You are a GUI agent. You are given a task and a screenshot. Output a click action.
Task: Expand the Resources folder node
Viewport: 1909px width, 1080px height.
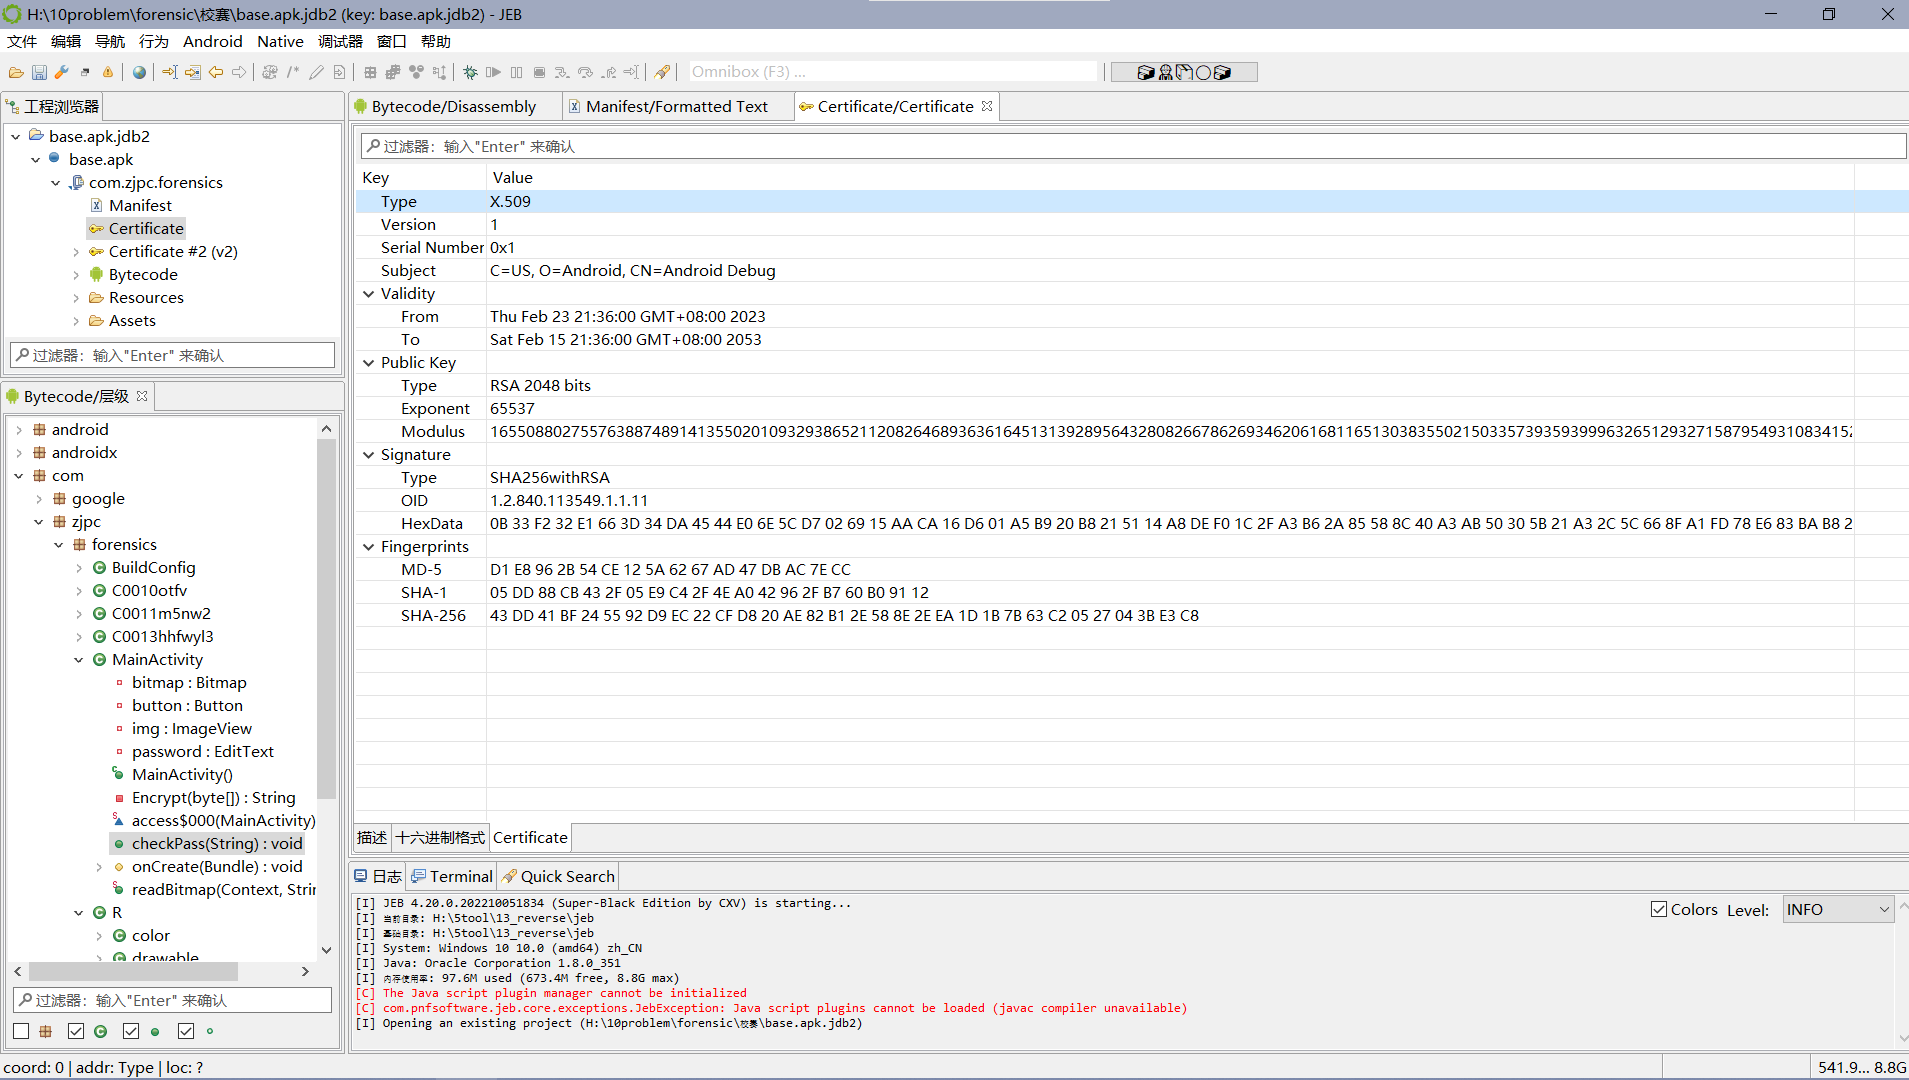[x=76, y=298]
